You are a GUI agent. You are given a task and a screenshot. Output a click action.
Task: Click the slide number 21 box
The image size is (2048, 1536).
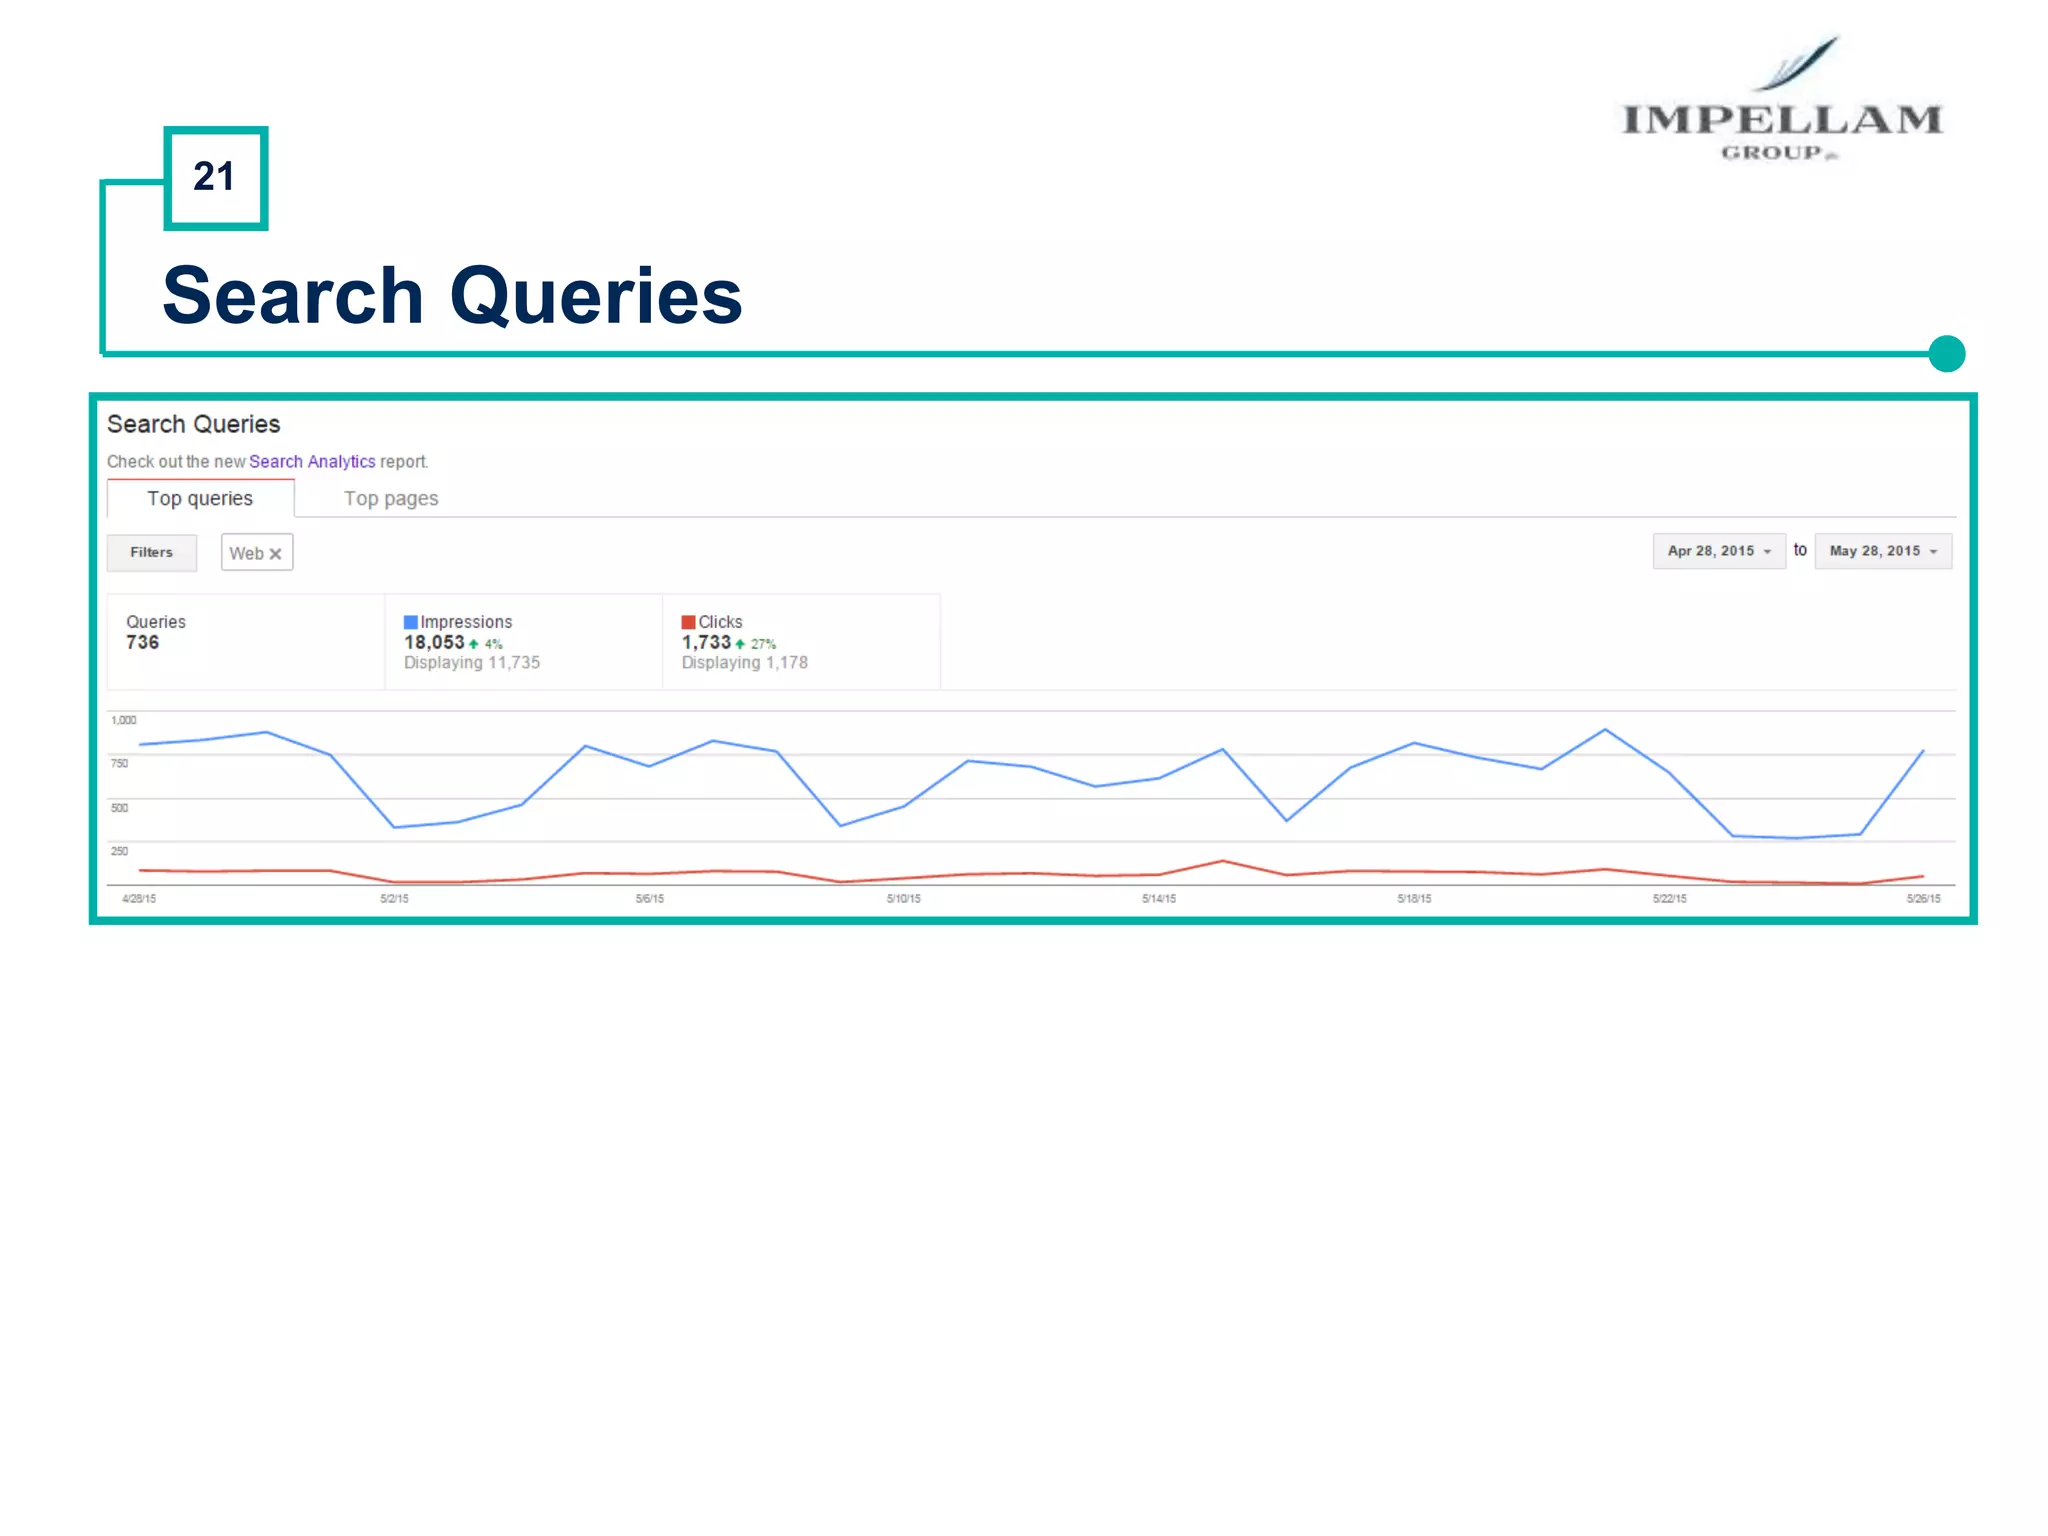[x=215, y=178]
